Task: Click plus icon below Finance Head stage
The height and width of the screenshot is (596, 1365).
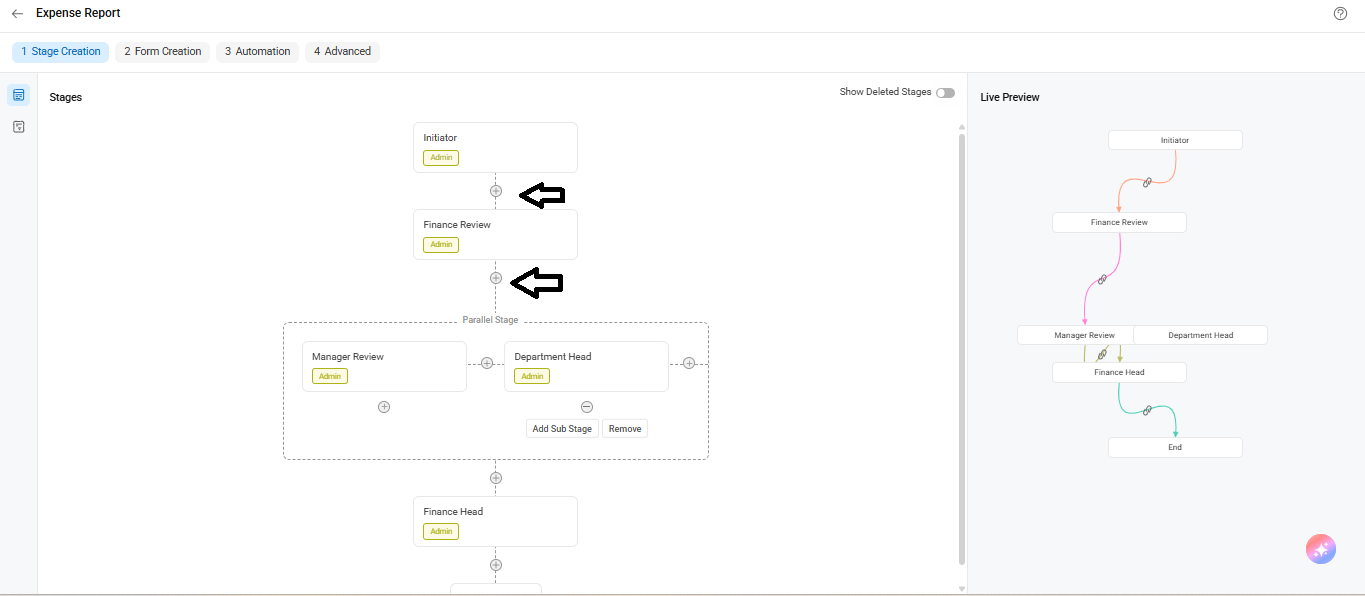Action: pyautogui.click(x=496, y=565)
